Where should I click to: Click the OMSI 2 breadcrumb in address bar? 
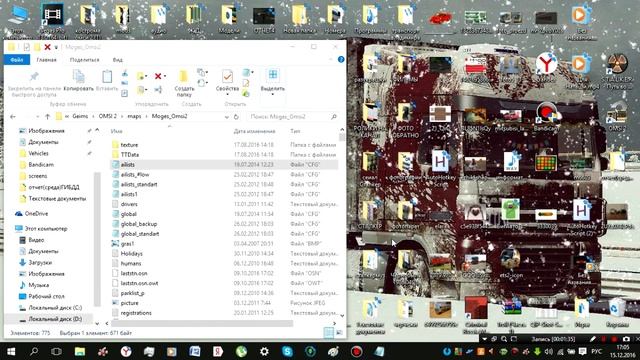[x=107, y=116]
